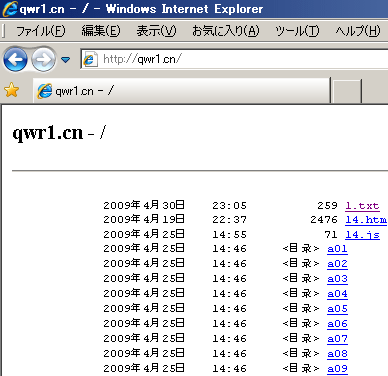Open the a01 directory link

[337, 249]
